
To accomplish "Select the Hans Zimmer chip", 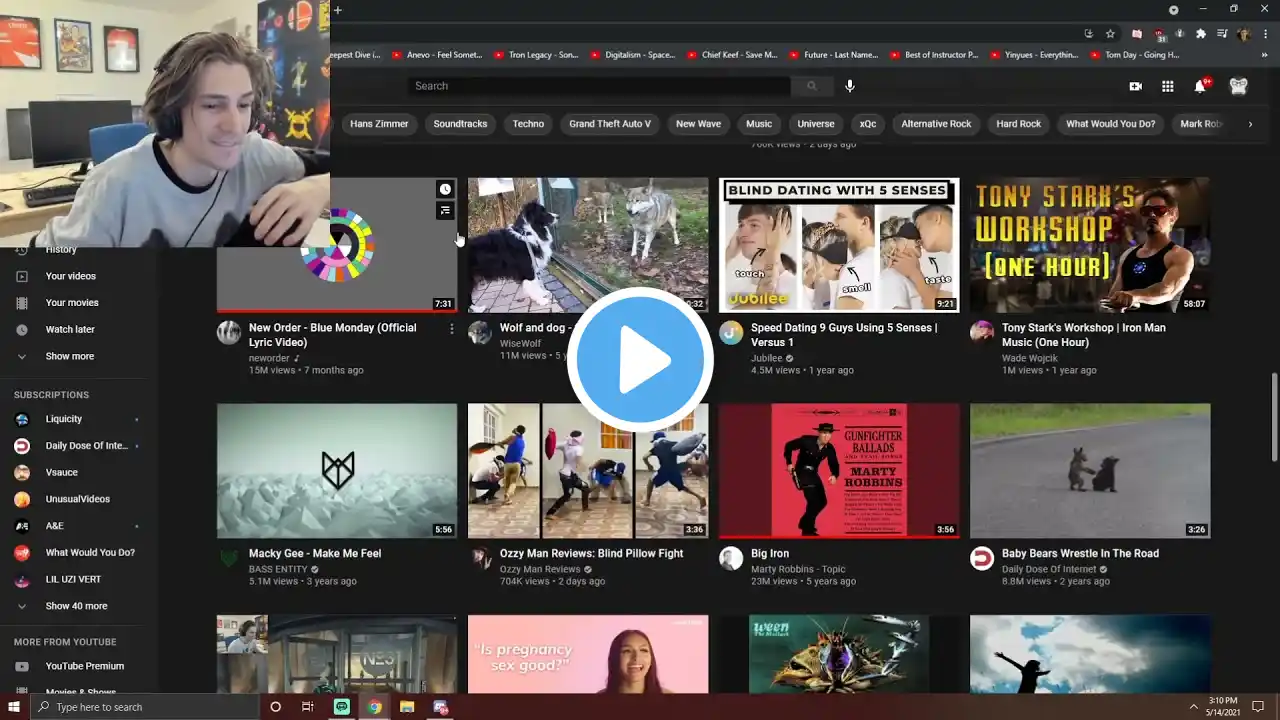I will (379, 124).
